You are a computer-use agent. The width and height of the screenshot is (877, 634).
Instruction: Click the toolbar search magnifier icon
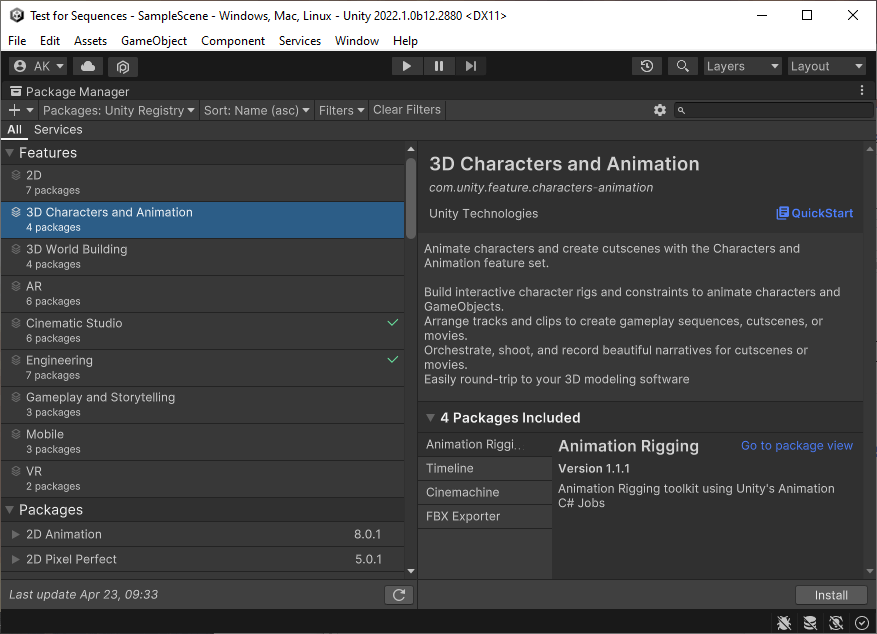point(682,67)
